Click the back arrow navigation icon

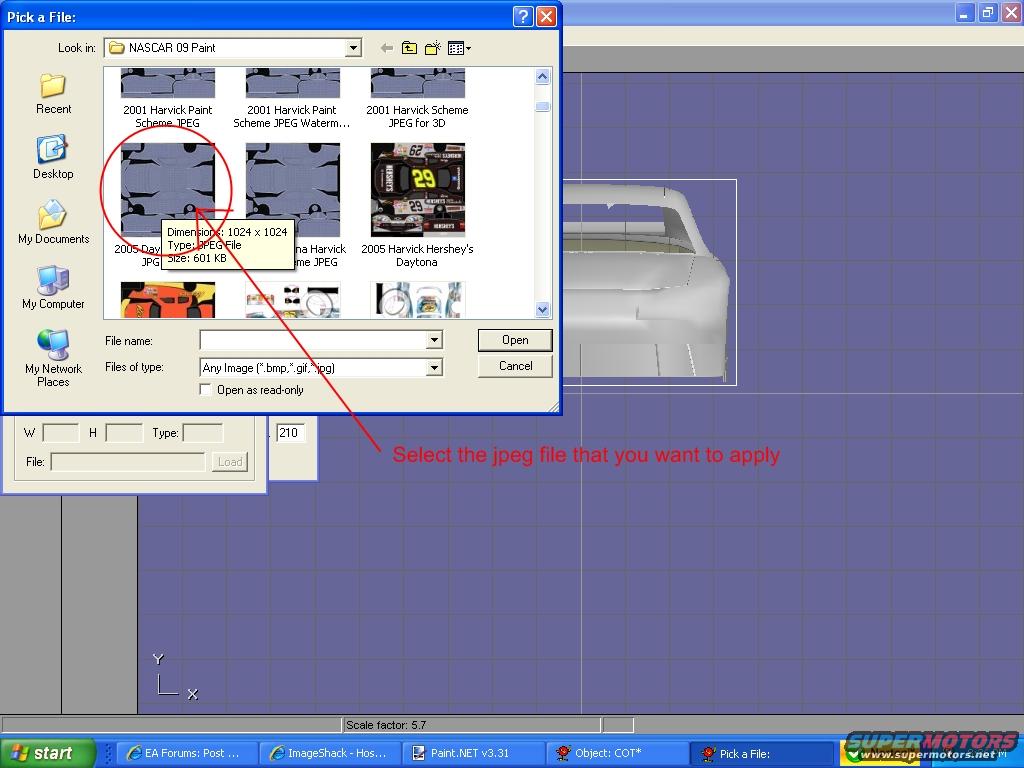[x=386, y=48]
